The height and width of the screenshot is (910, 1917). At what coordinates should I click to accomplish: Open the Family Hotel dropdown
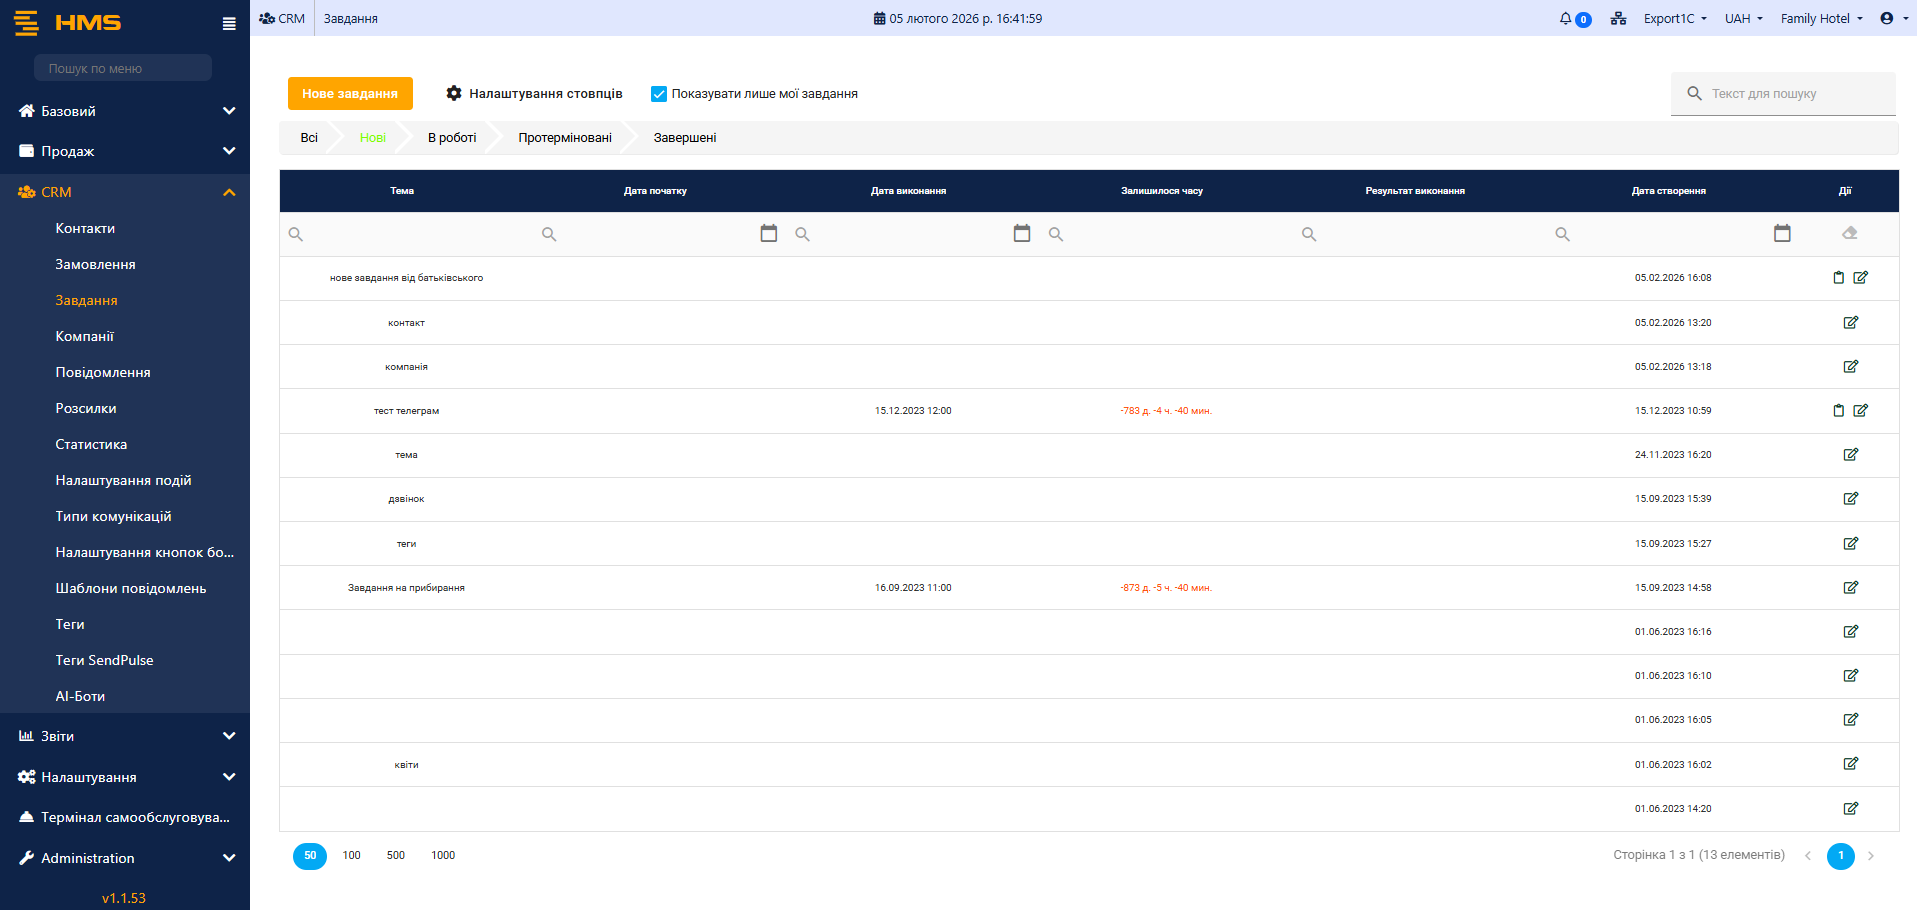[x=1821, y=19]
